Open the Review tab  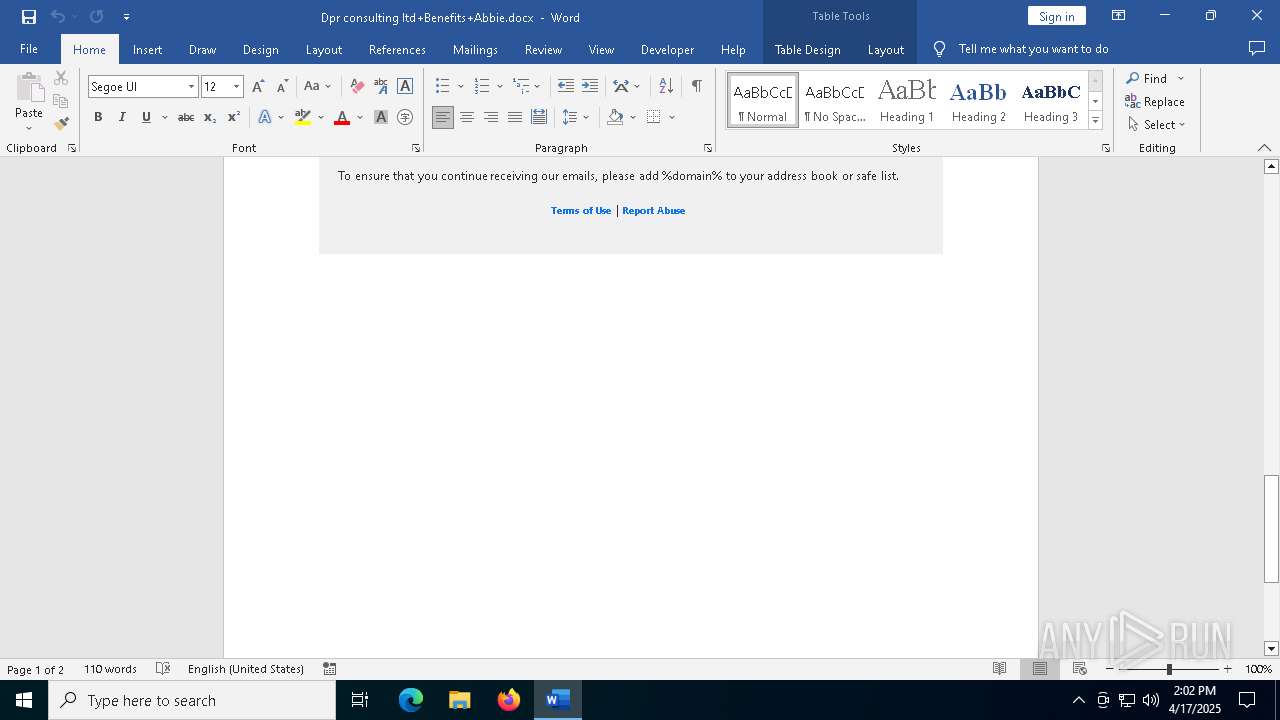coord(543,49)
